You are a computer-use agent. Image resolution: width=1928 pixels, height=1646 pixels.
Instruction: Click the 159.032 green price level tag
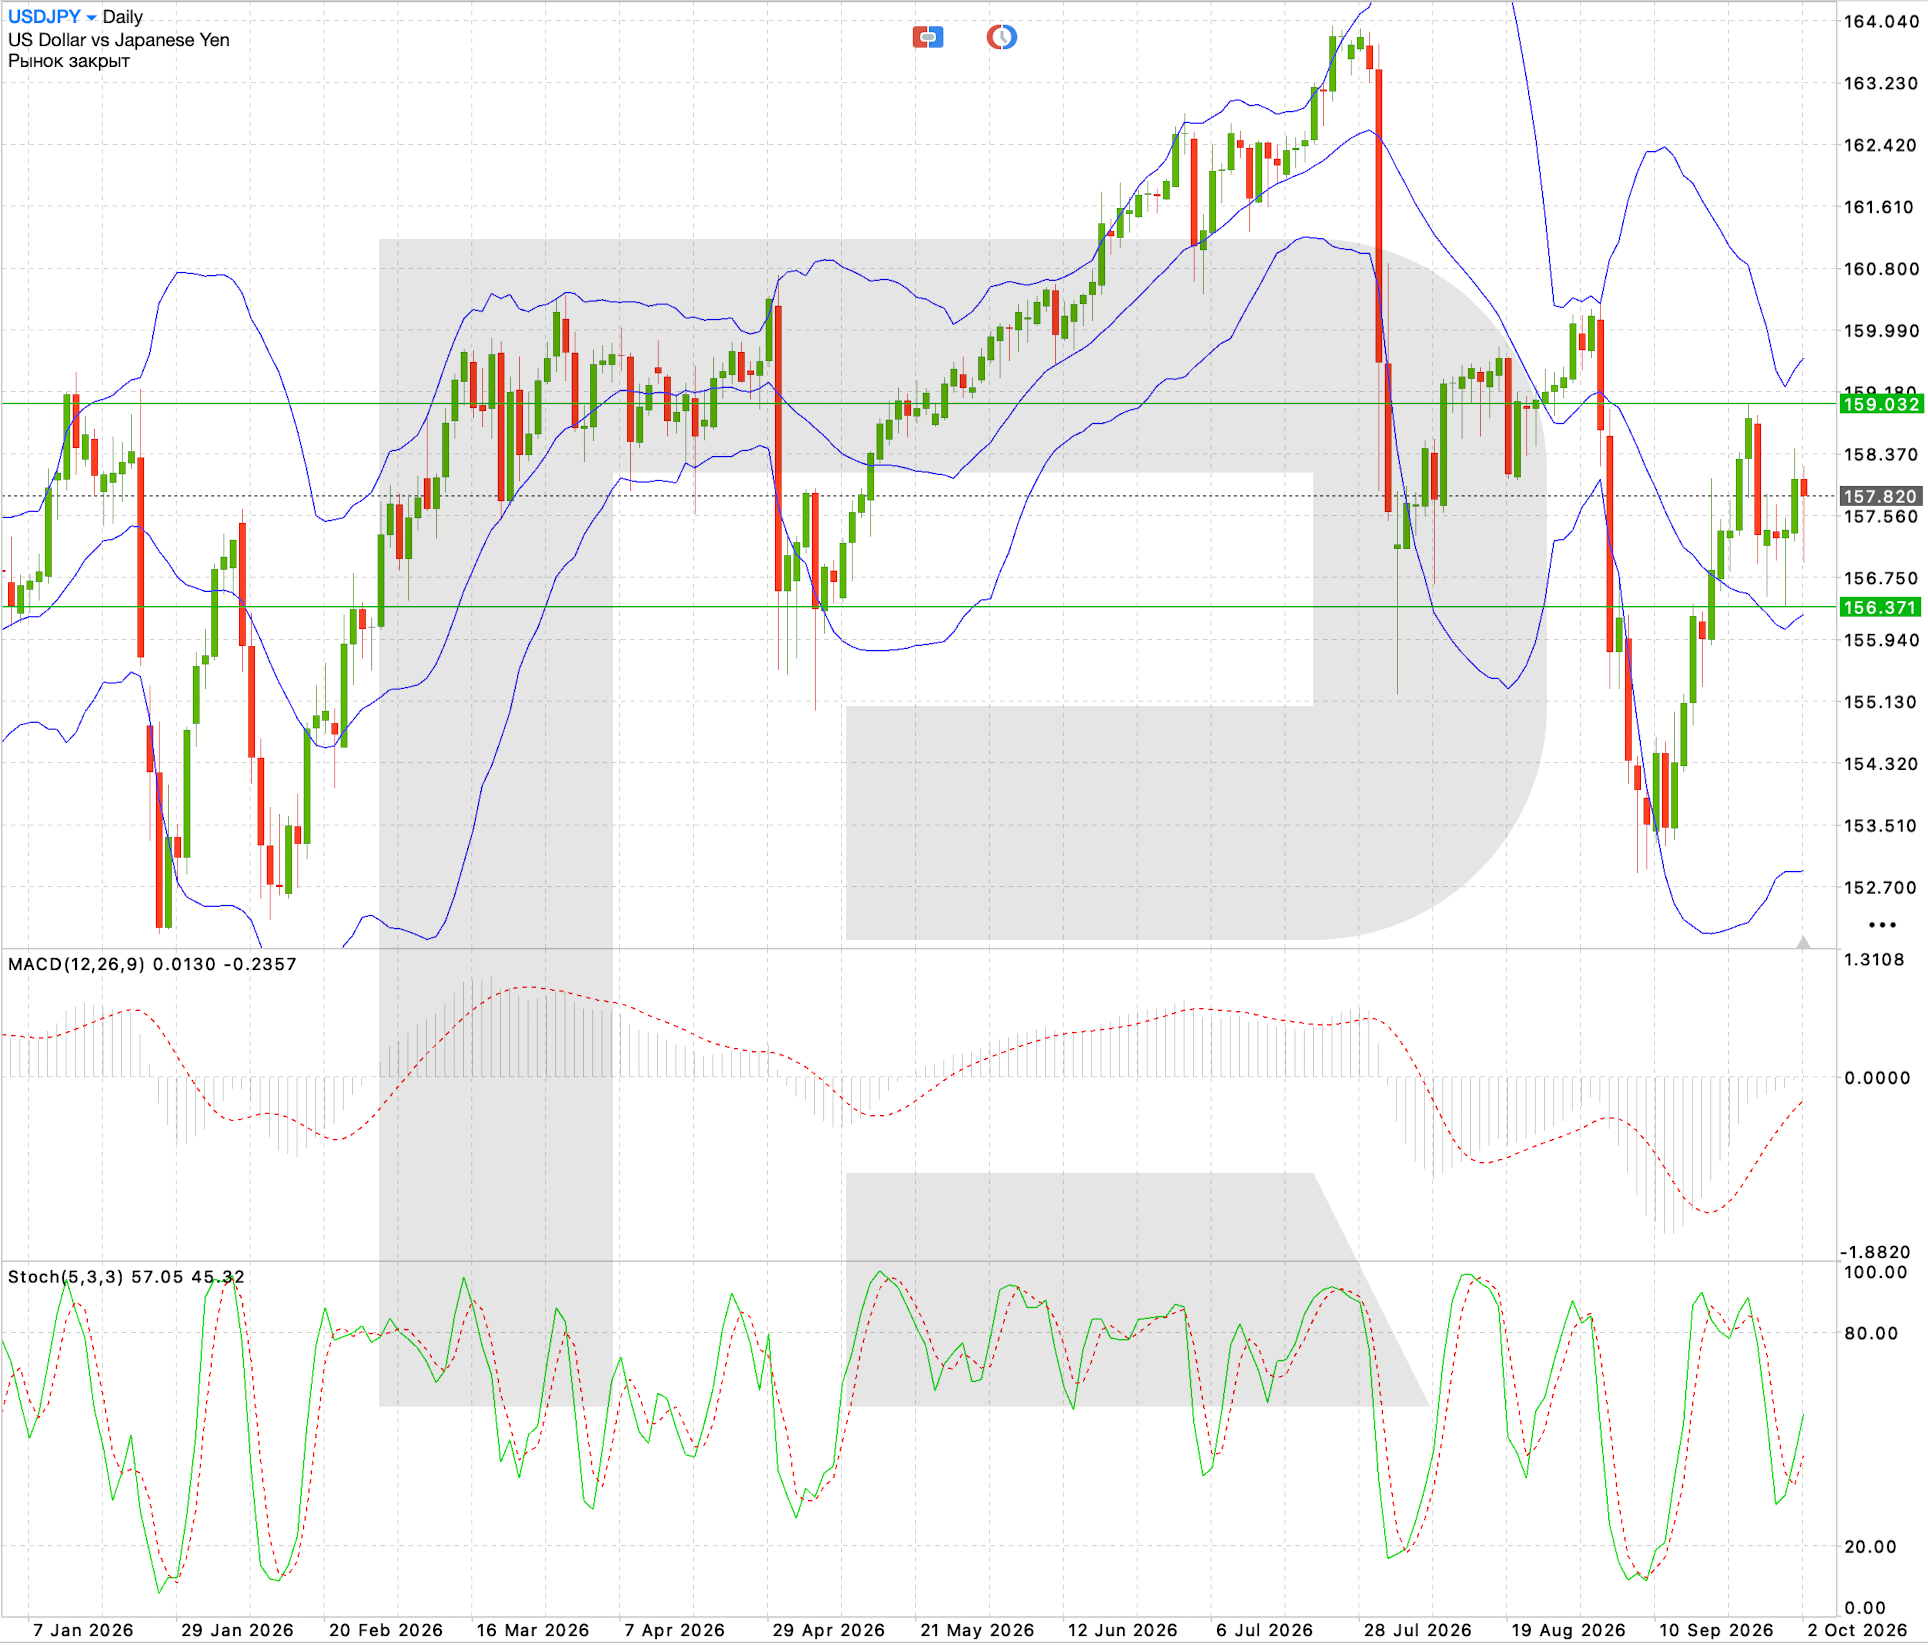(1881, 404)
